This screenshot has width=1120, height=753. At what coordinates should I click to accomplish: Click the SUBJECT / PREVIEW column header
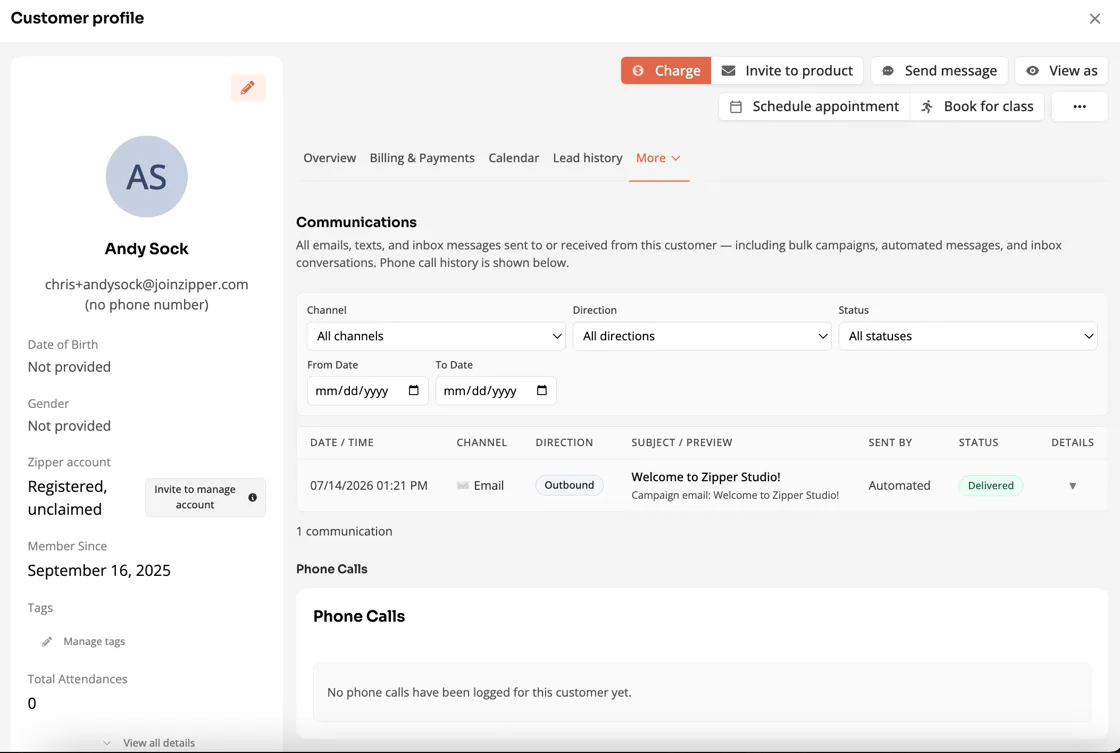pos(681,443)
